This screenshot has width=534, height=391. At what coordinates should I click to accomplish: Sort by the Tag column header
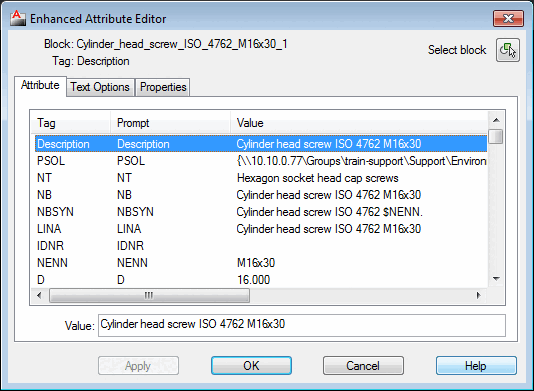[71, 123]
